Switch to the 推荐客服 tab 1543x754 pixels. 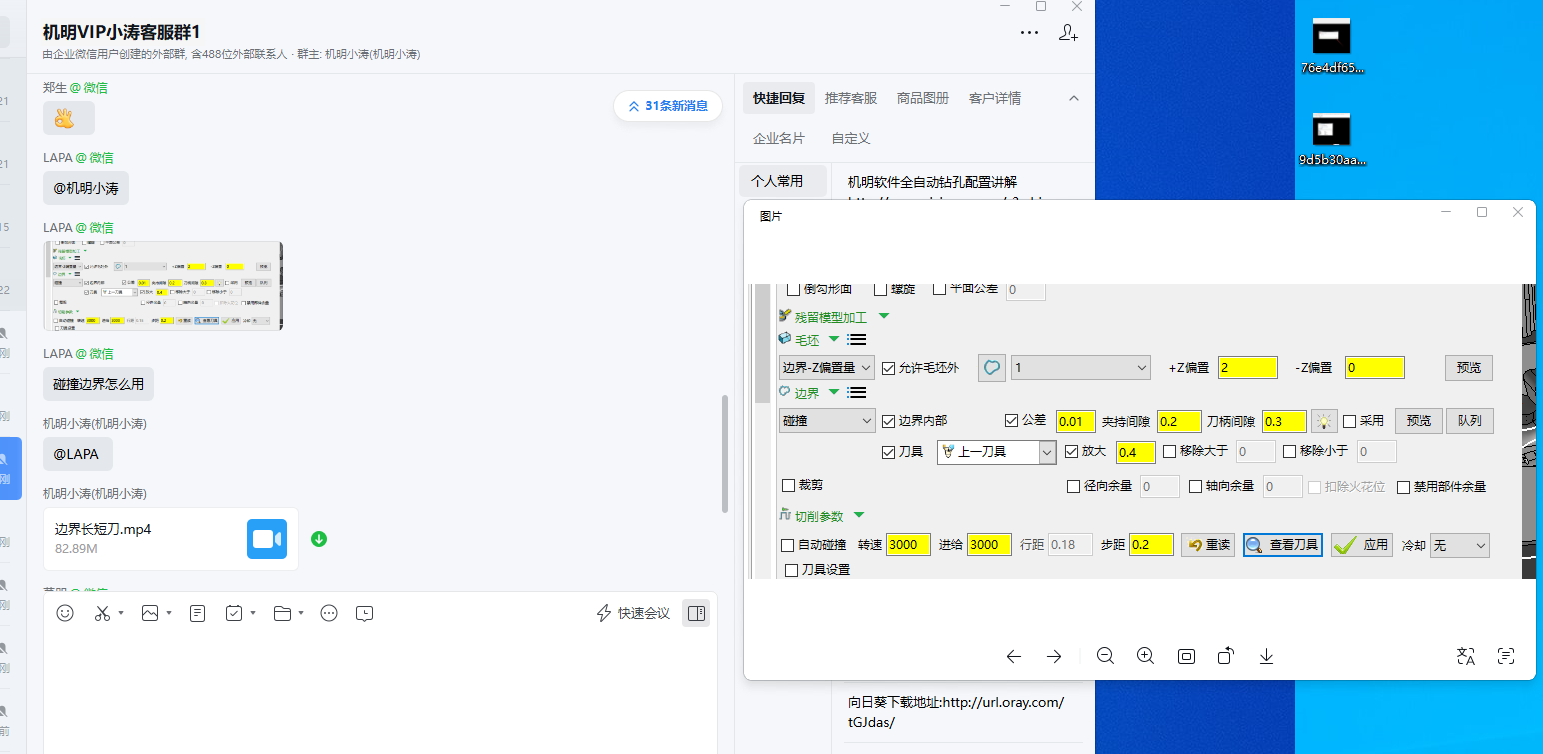pos(851,98)
